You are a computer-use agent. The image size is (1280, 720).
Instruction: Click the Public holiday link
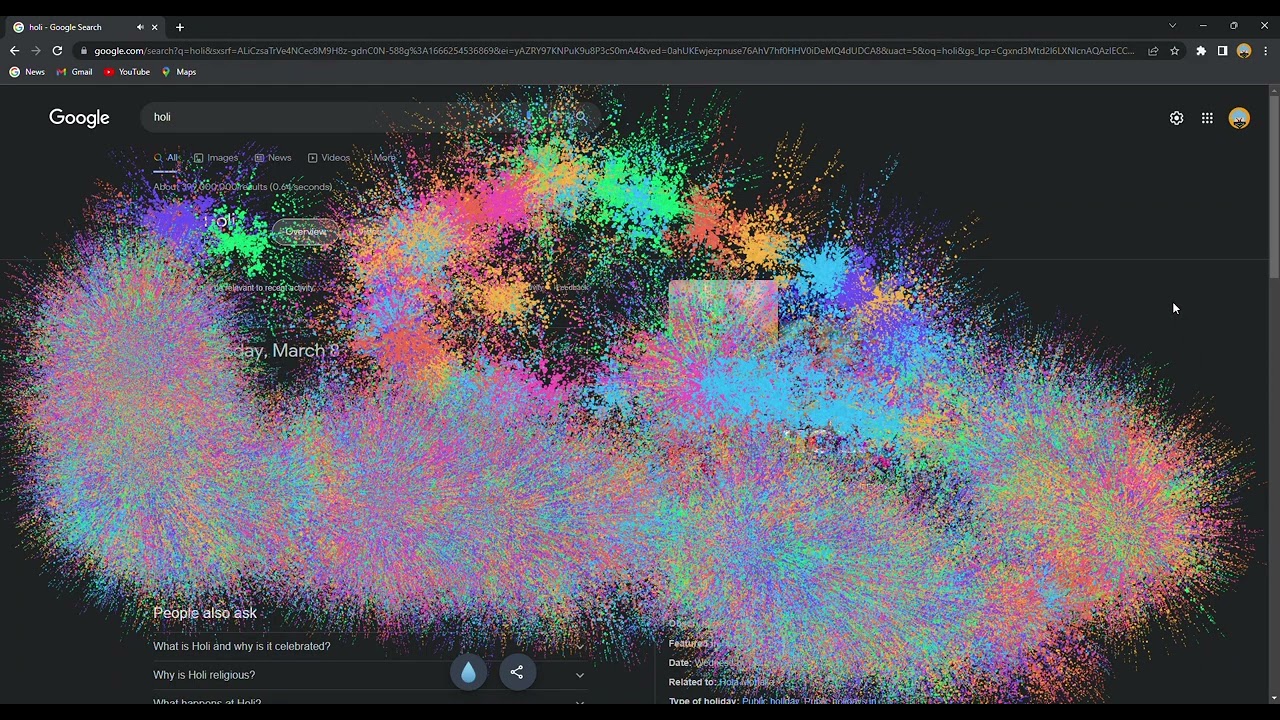pyautogui.click(x=770, y=701)
